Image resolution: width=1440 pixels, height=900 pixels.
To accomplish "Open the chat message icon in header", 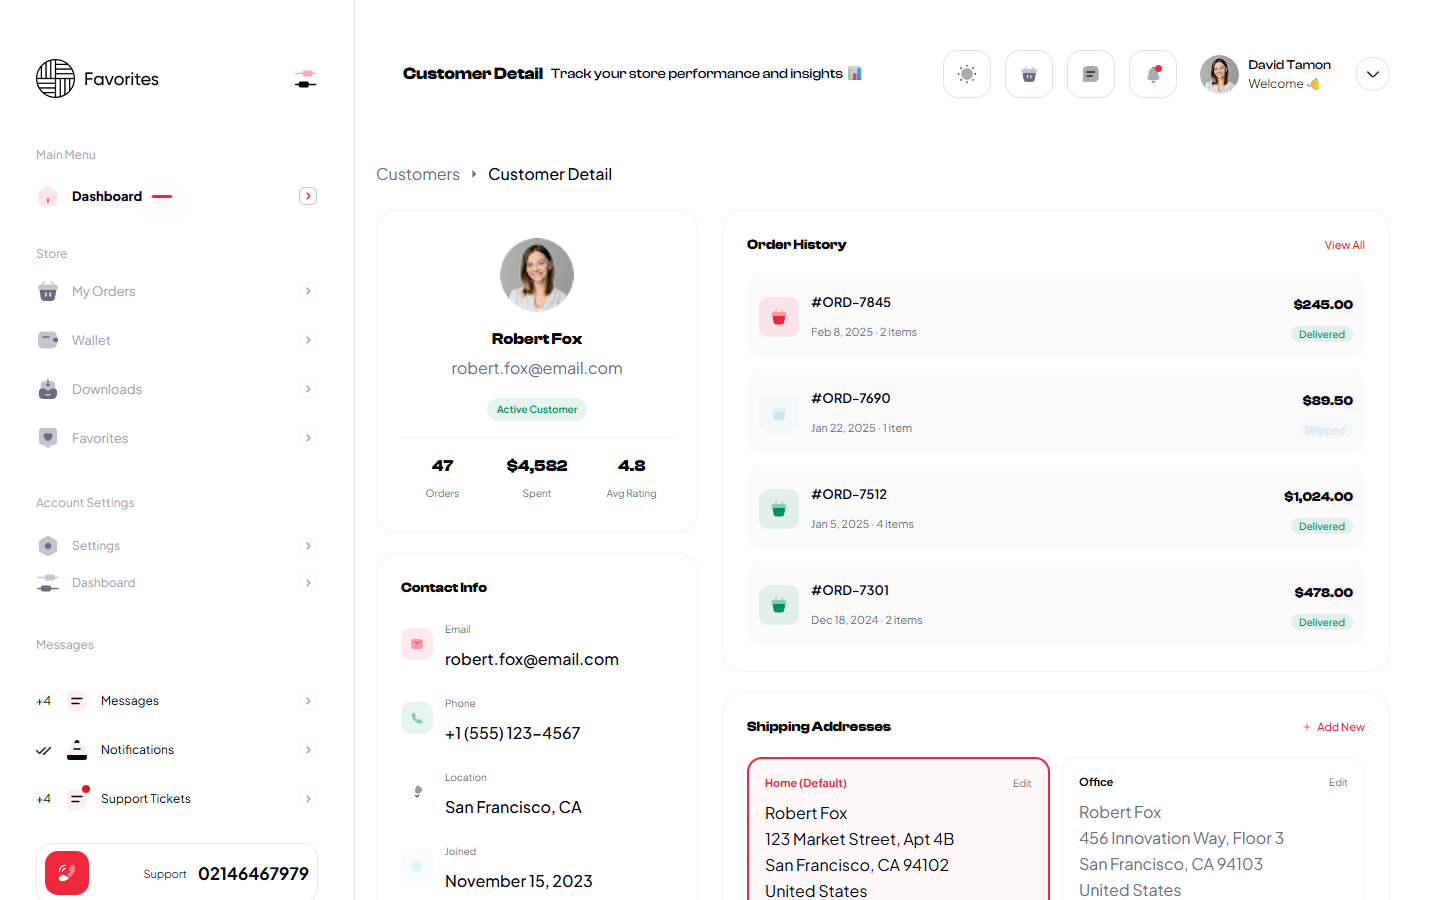I will (1090, 74).
